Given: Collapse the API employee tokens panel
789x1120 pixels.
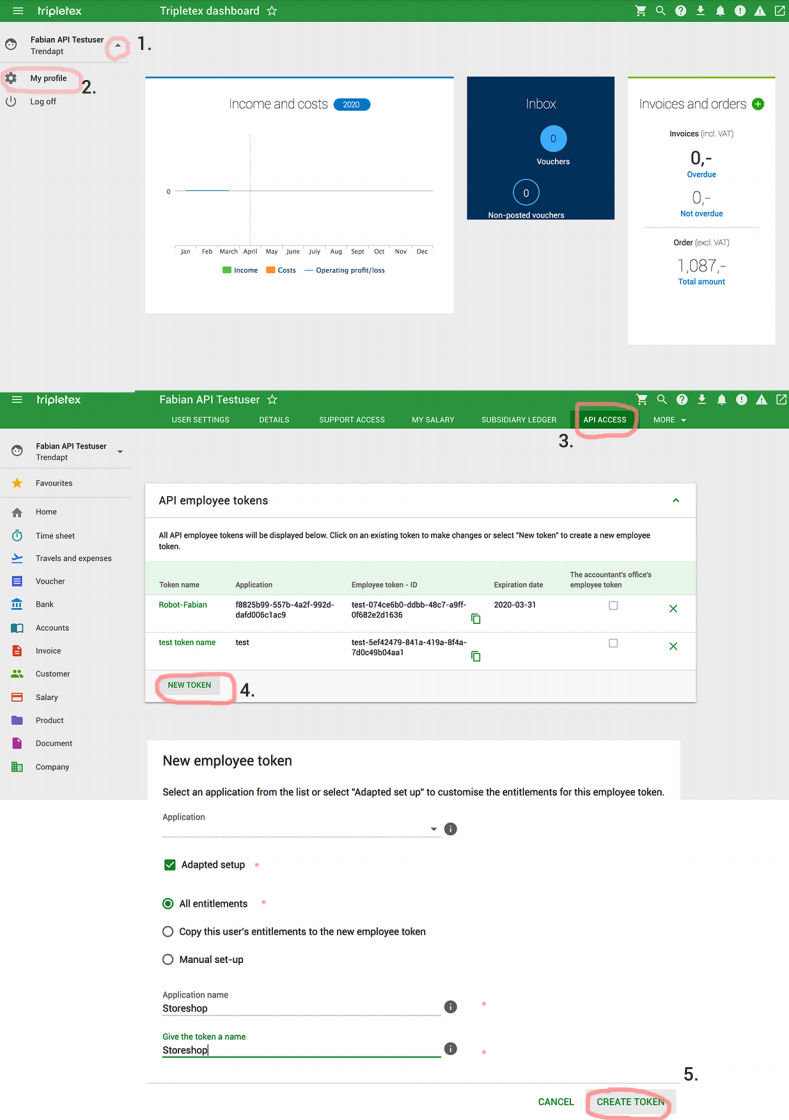Looking at the screenshot, I should pos(676,501).
